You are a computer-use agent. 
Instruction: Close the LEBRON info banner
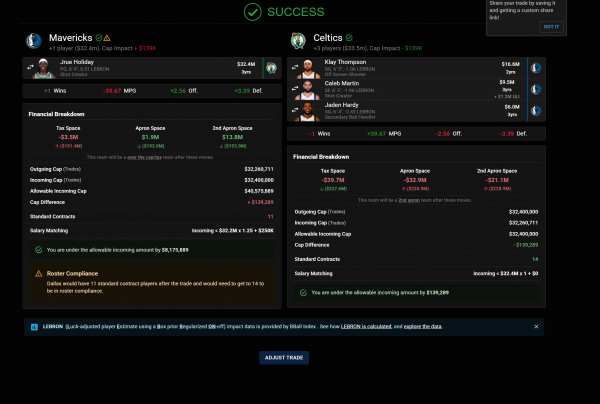[536, 326]
